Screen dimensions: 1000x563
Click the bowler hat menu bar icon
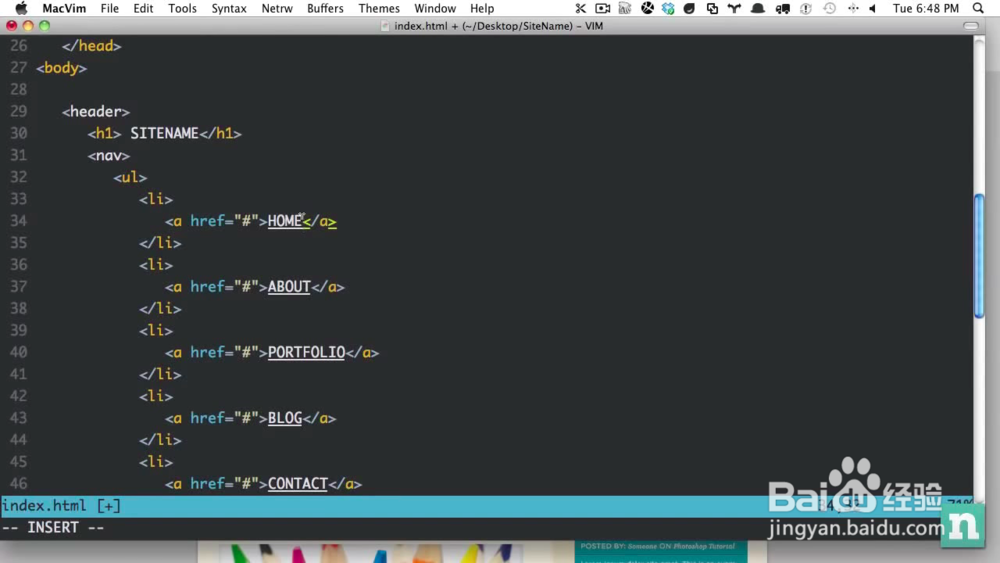tap(758, 8)
